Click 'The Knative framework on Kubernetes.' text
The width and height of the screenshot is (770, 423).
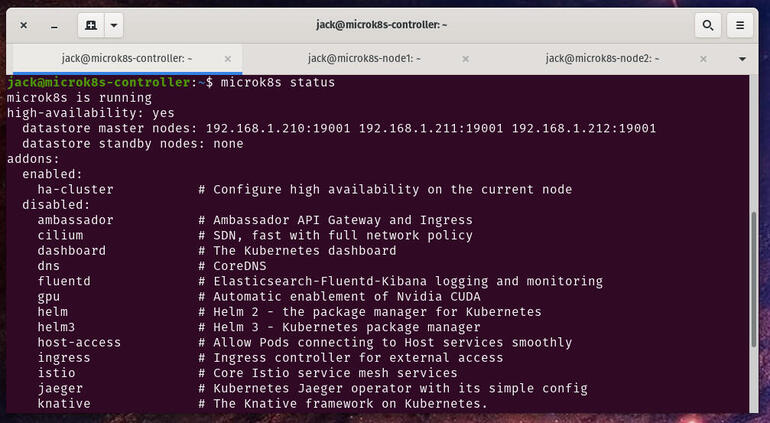click(351, 403)
